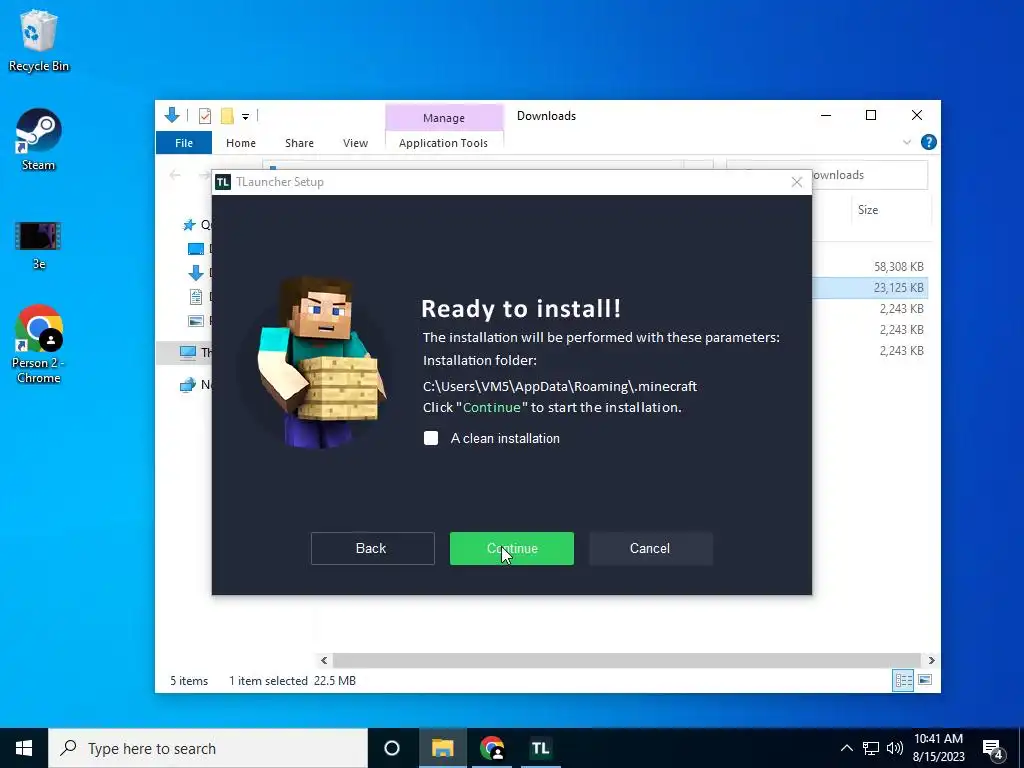
Task: Click the New folder quick access icon
Action: pyautogui.click(x=227, y=116)
